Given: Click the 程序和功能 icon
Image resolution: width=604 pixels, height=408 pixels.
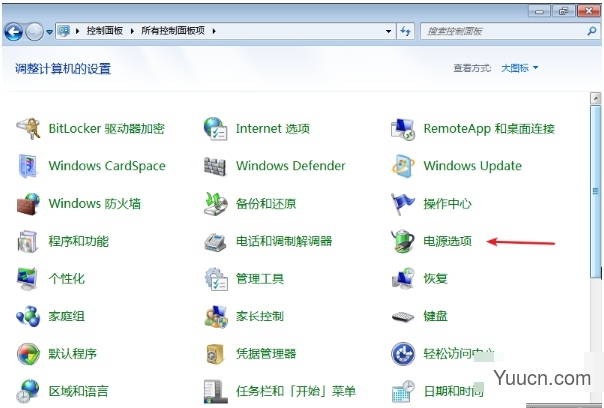Looking at the screenshot, I should pos(28,241).
